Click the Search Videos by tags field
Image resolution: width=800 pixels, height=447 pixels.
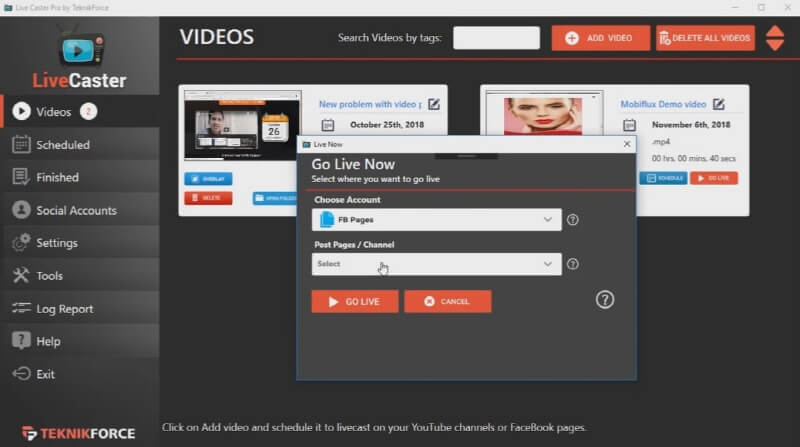click(x=496, y=38)
